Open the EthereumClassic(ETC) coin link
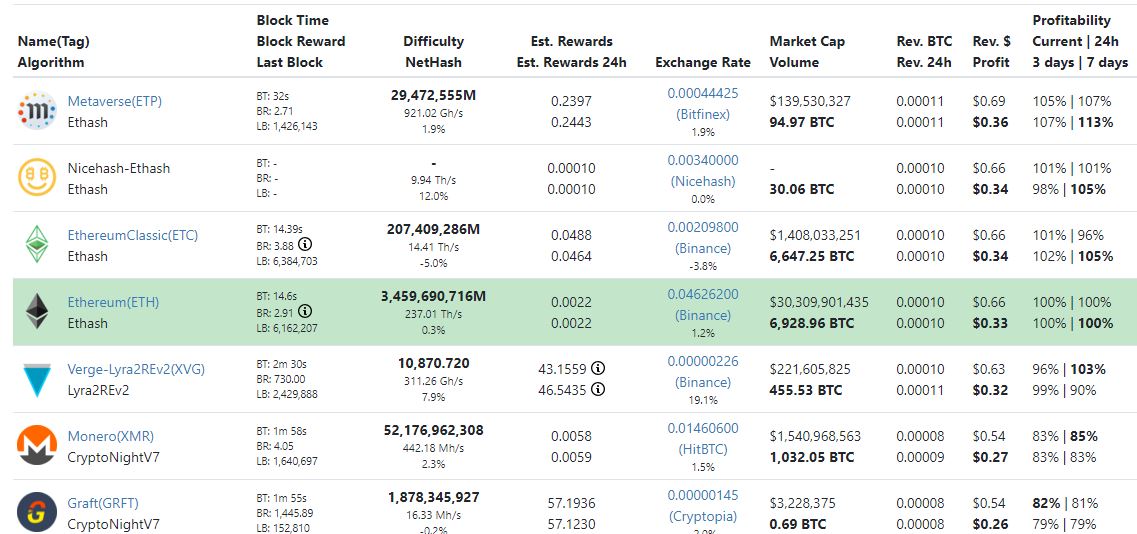 [133, 235]
